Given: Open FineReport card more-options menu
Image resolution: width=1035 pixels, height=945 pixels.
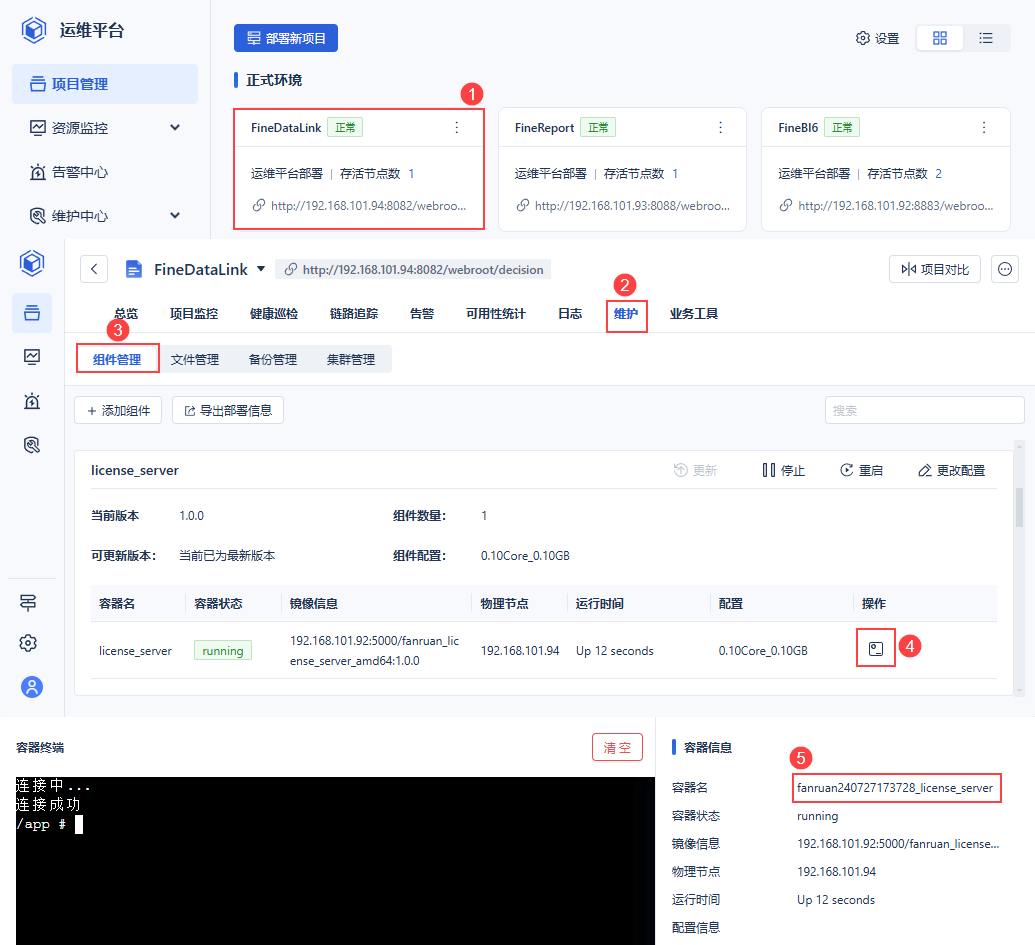Looking at the screenshot, I should tap(720, 127).
